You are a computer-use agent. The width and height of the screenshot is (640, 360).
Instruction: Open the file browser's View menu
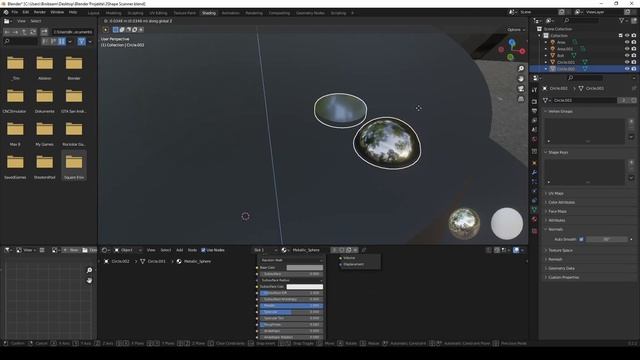21,21
